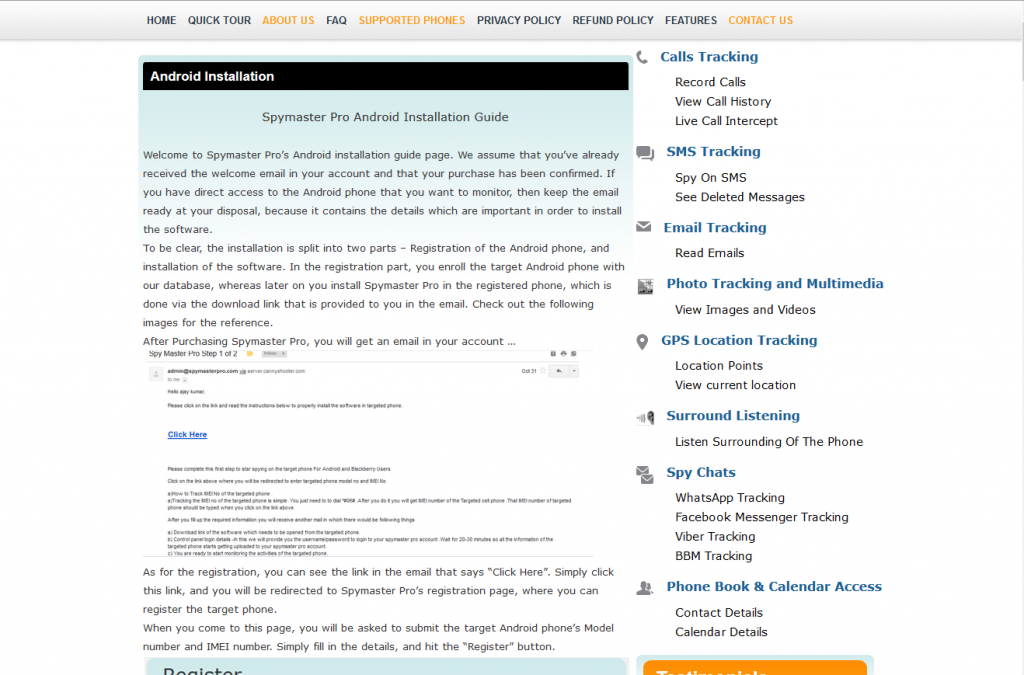Open Live Call Intercept link
The image size is (1024, 675).
[x=726, y=121]
